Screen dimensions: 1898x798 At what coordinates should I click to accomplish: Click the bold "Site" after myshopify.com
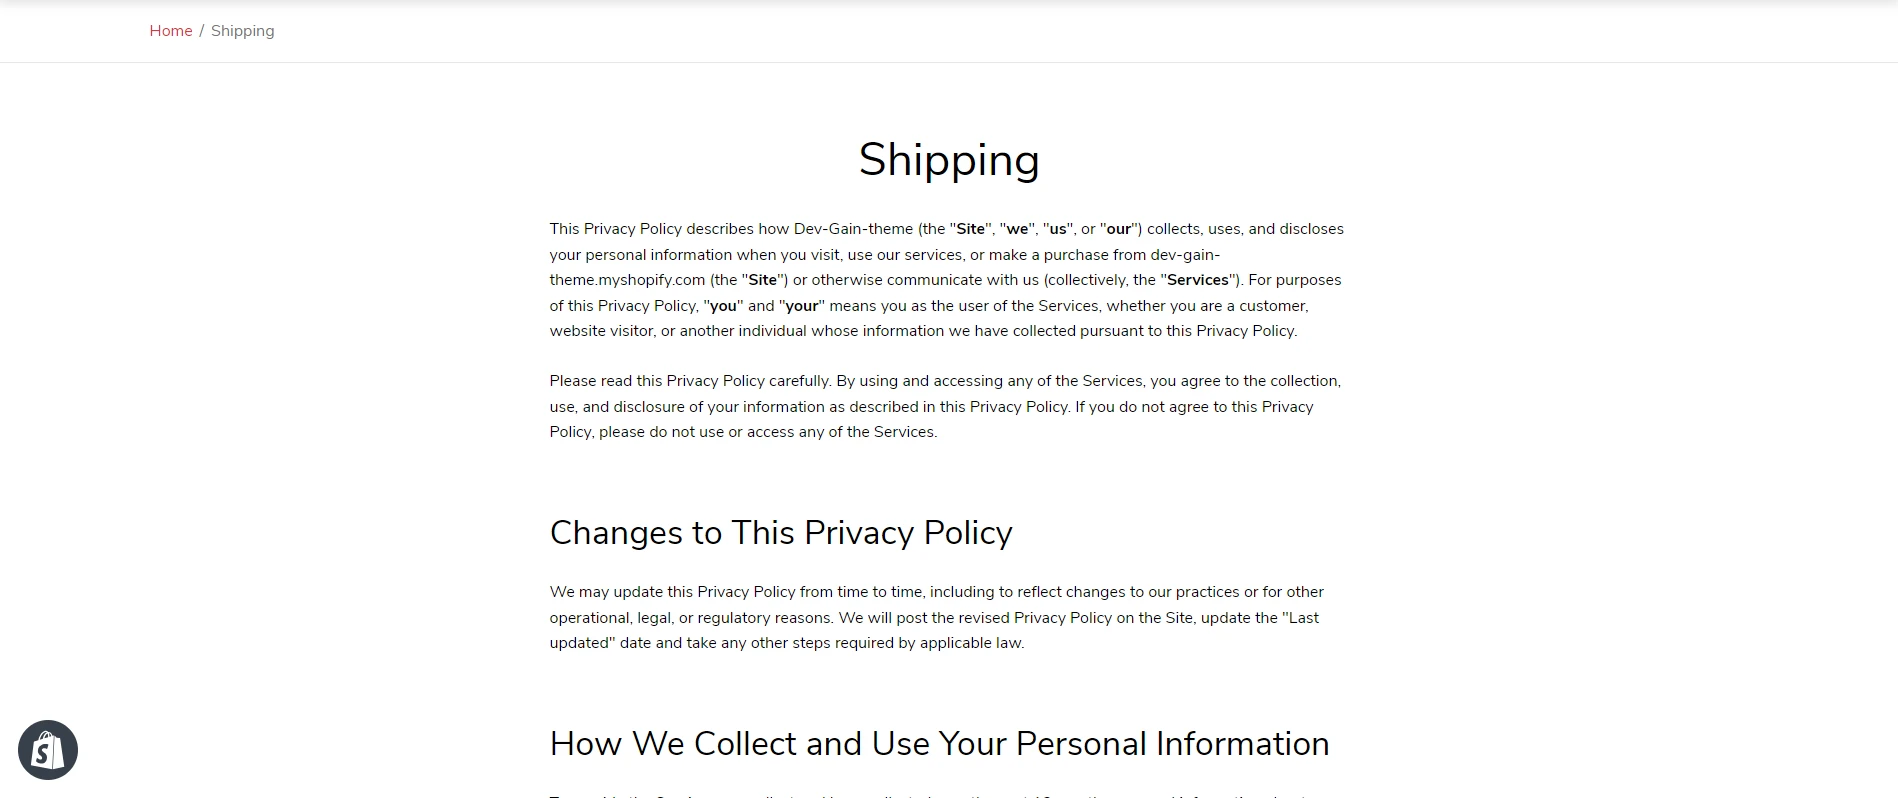click(x=763, y=280)
